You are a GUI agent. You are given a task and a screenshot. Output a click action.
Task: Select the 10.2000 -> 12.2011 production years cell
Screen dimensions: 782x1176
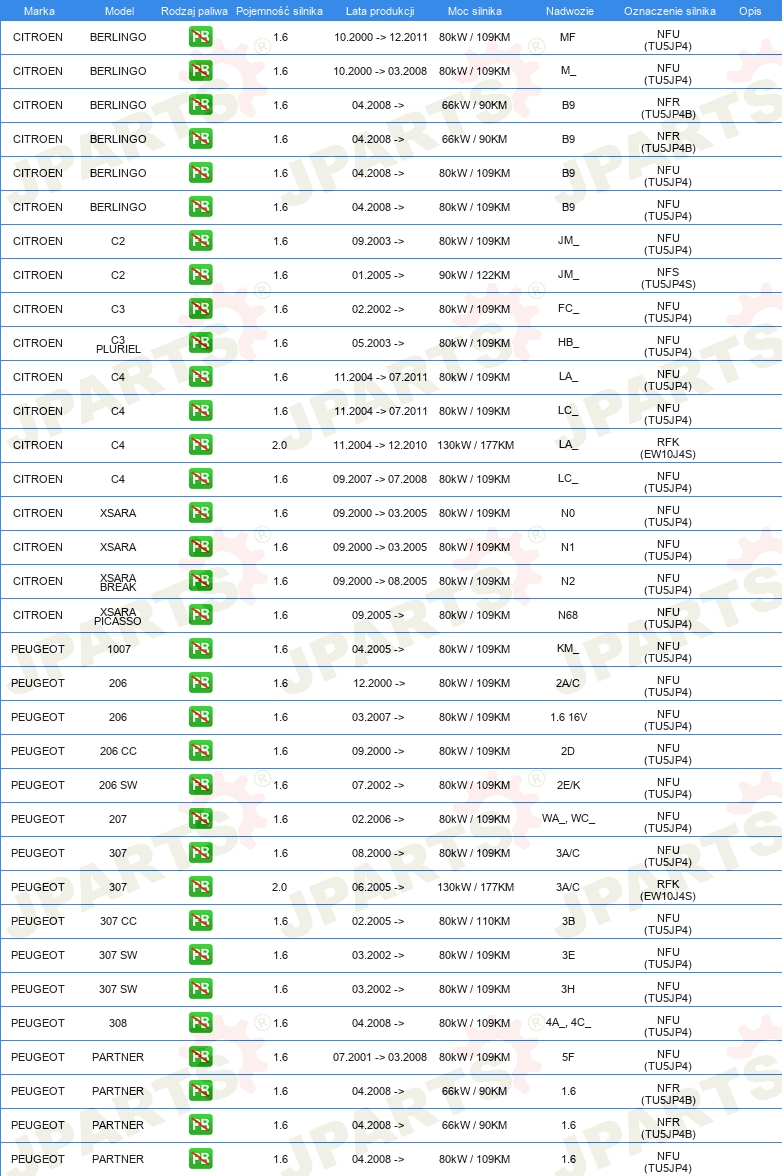tap(381, 37)
